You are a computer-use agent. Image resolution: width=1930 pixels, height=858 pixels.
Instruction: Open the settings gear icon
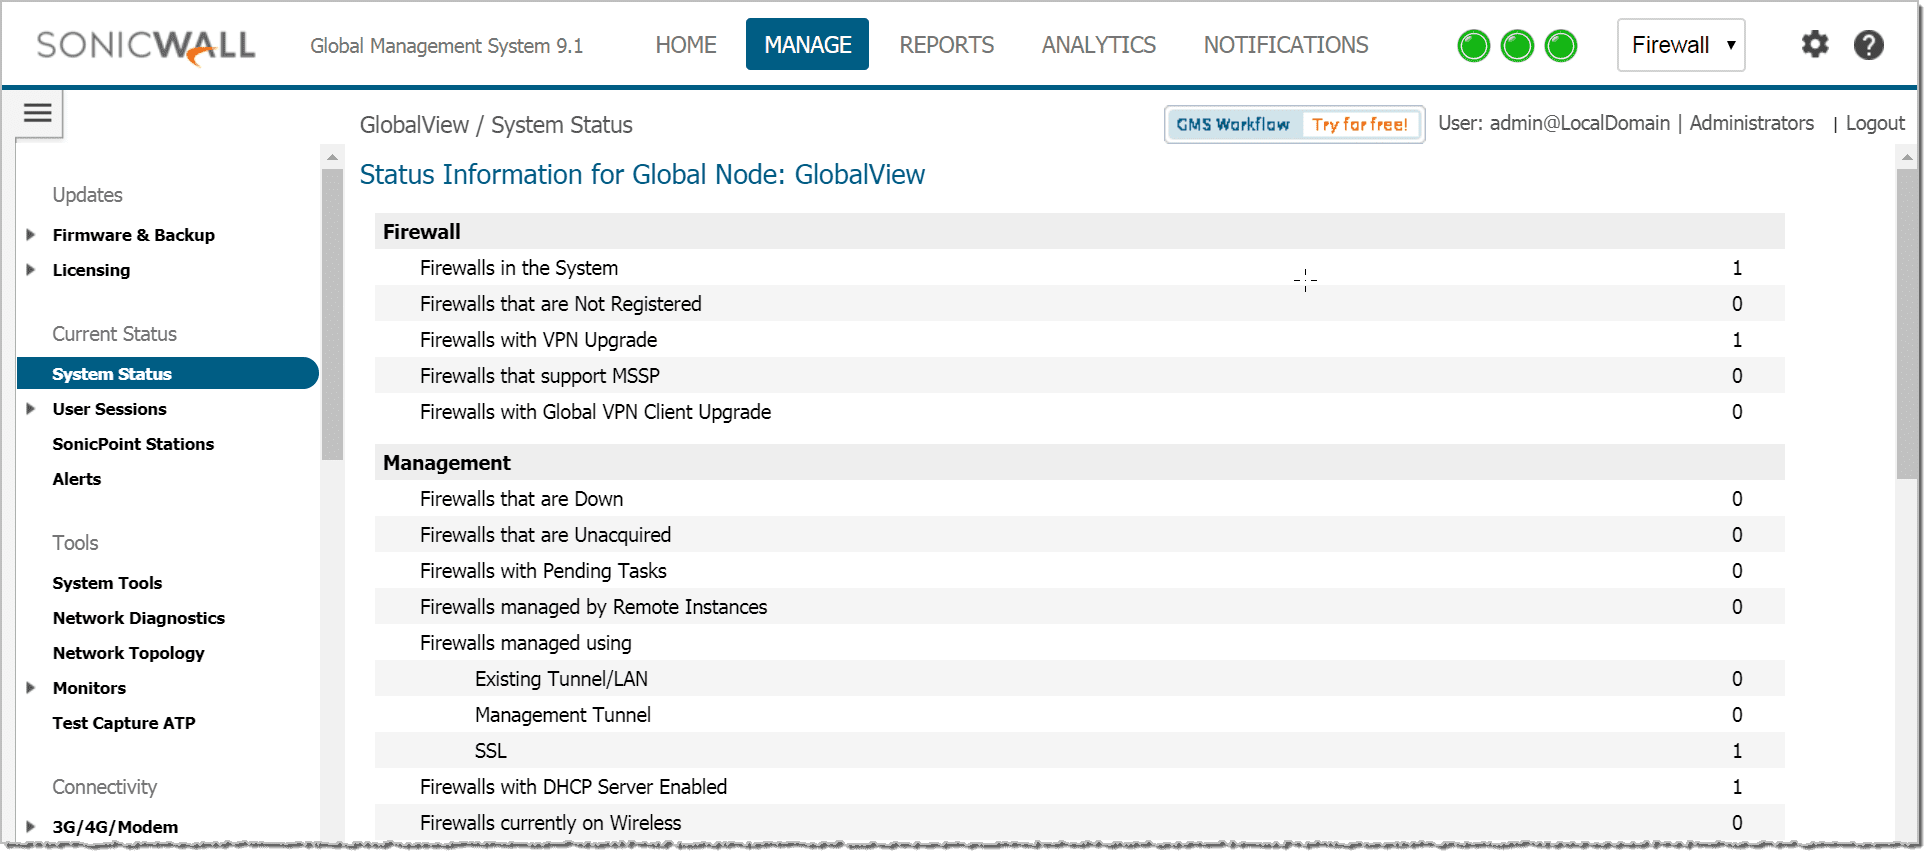click(x=1815, y=44)
